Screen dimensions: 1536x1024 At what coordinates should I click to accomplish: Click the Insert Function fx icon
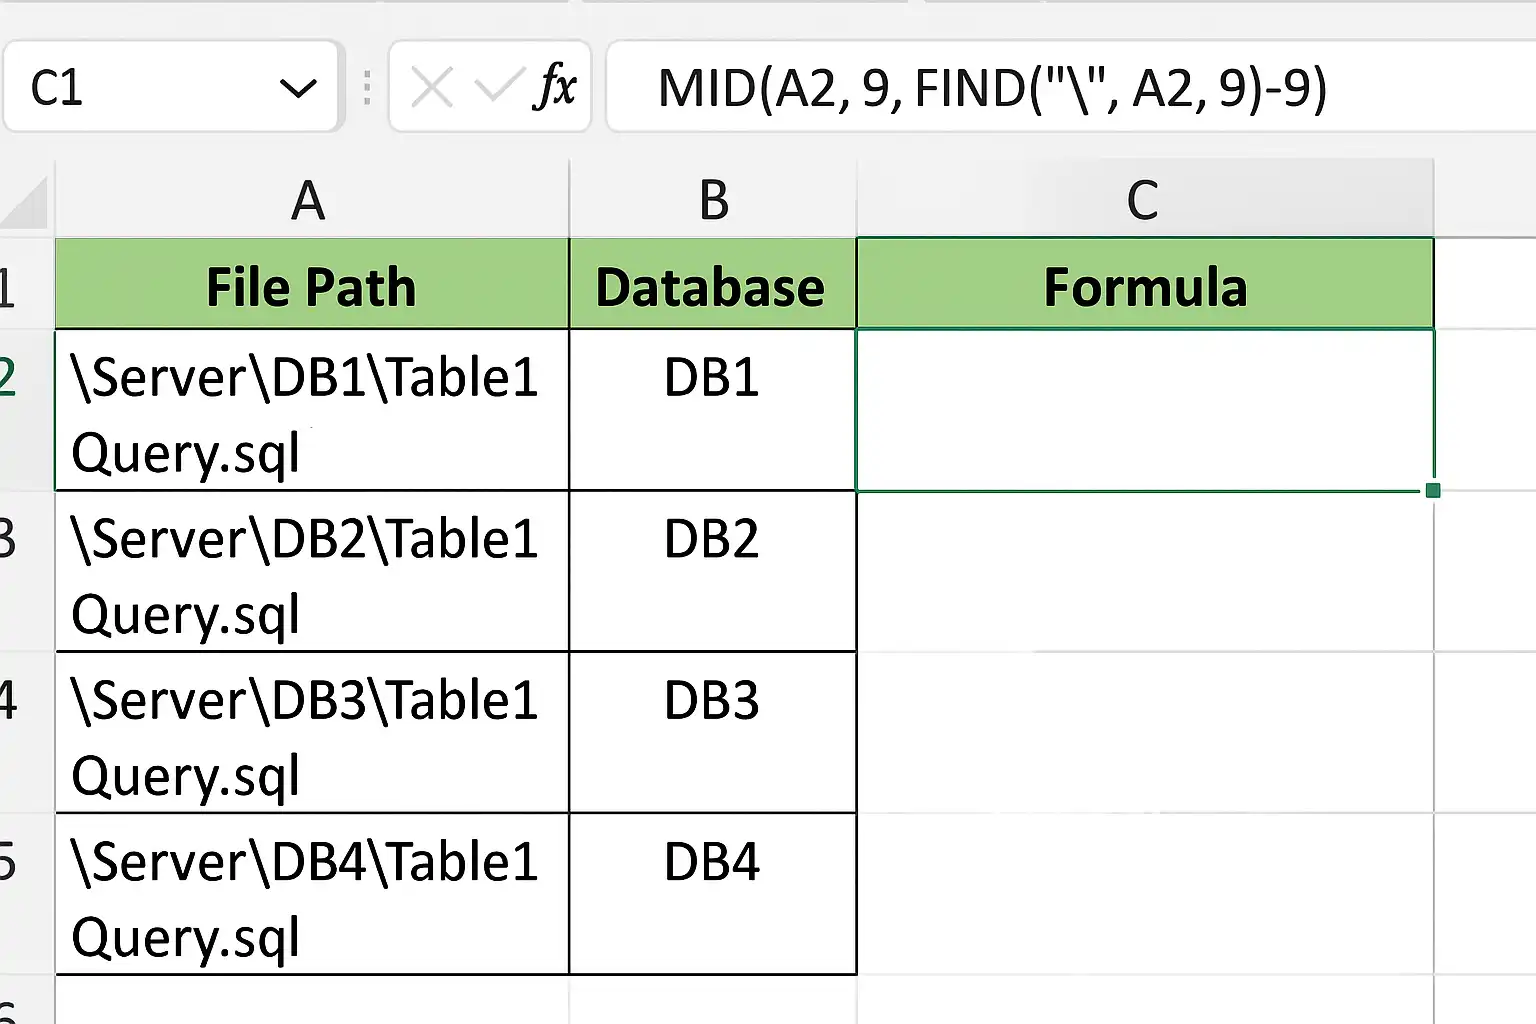click(x=555, y=86)
